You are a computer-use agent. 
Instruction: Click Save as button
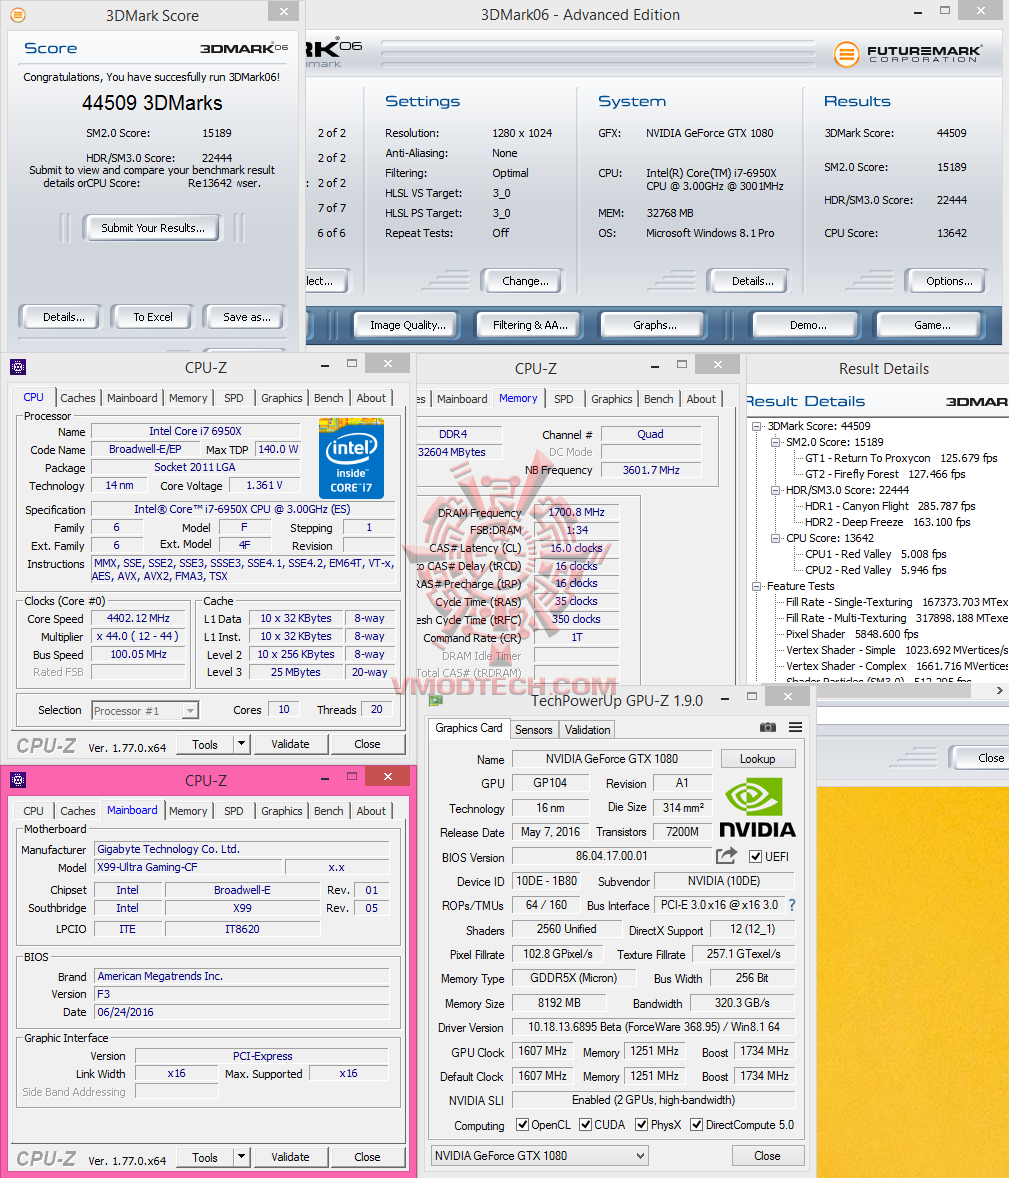pos(246,317)
